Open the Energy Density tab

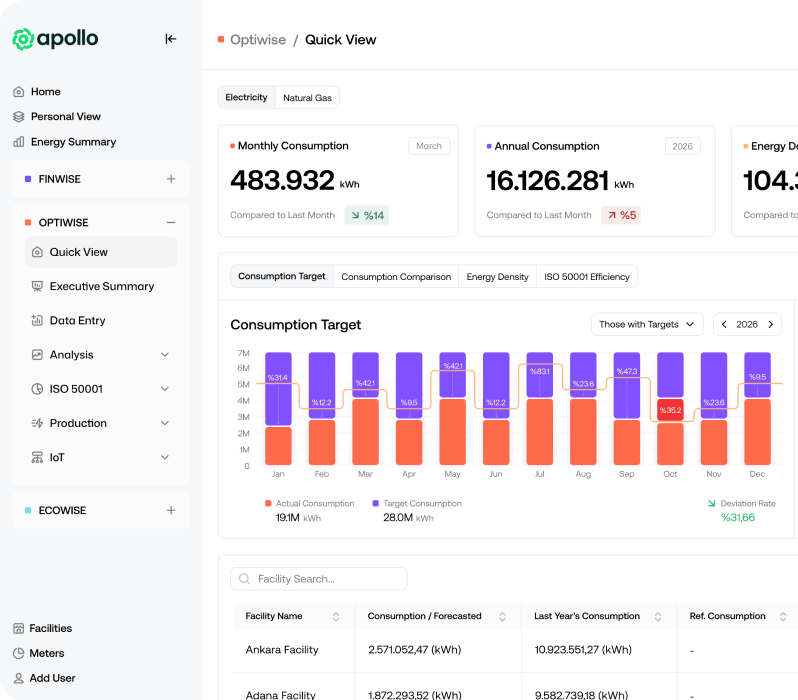tap(497, 277)
